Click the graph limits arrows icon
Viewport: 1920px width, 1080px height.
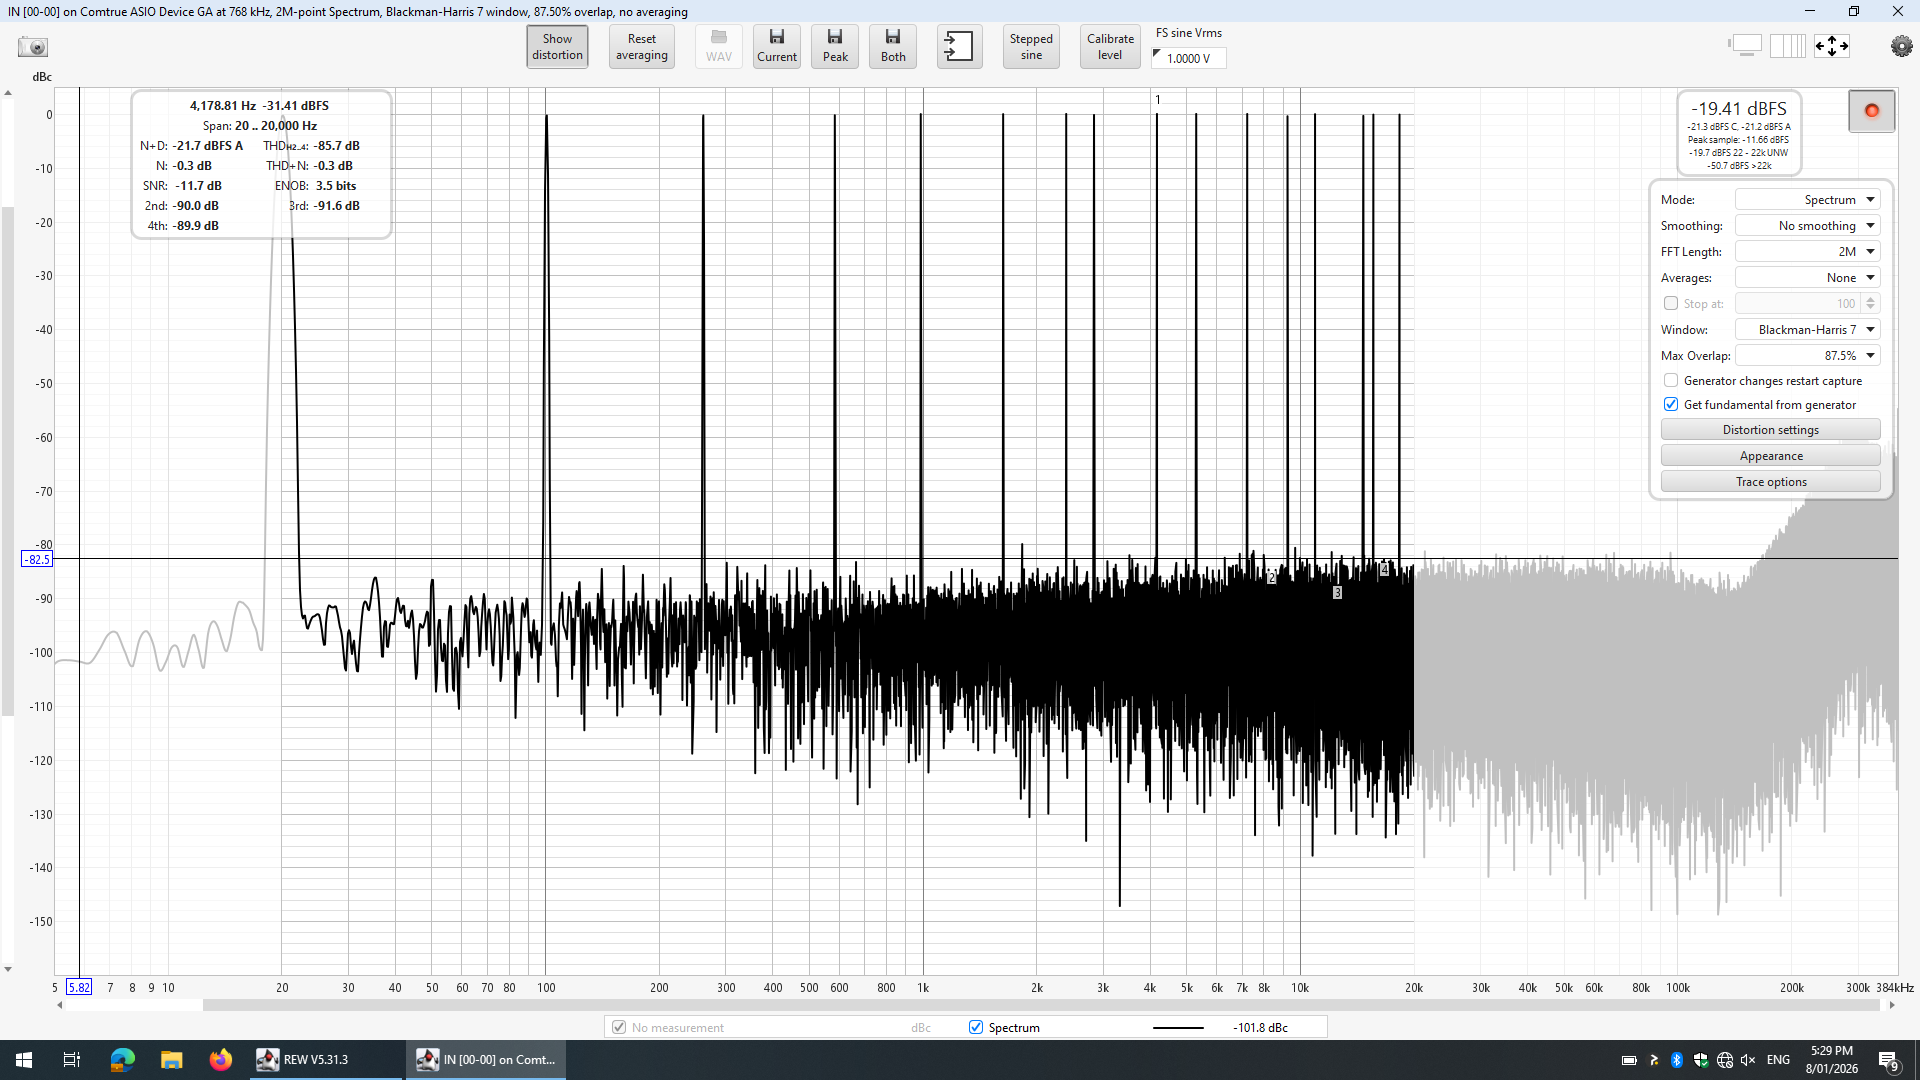coord(1832,46)
